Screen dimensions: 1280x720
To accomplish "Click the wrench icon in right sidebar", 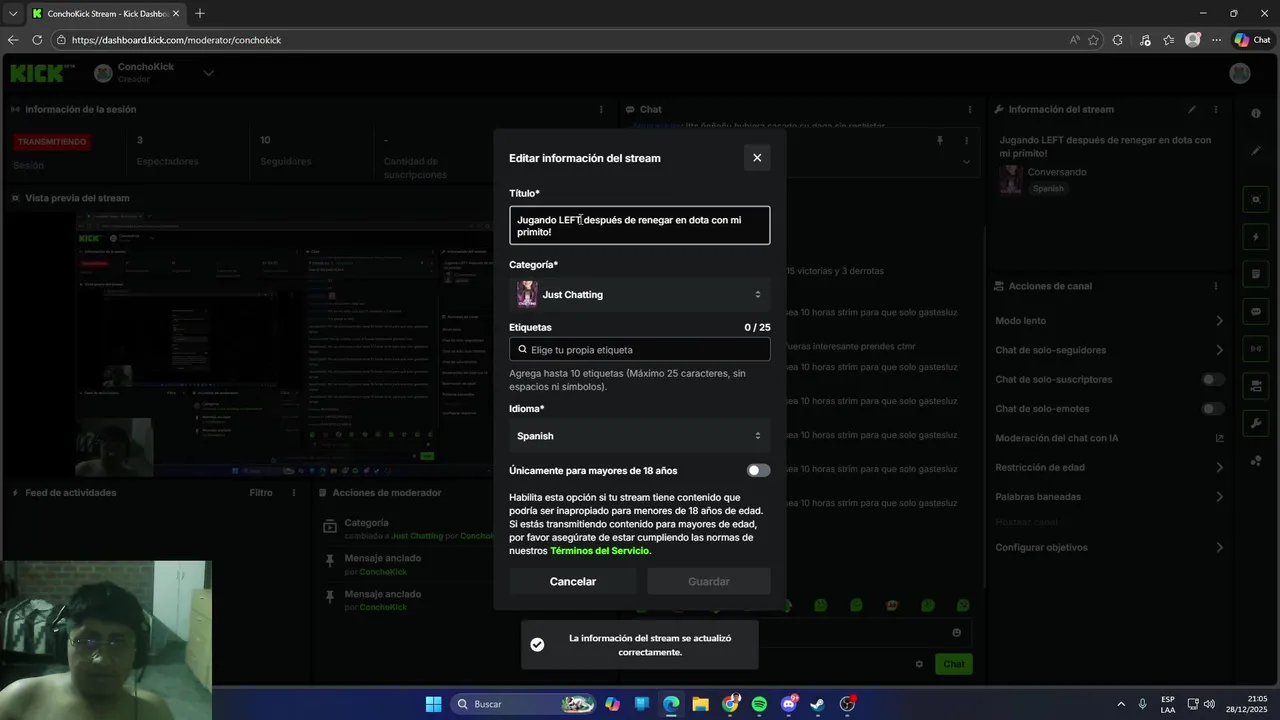I will pos(1256,423).
